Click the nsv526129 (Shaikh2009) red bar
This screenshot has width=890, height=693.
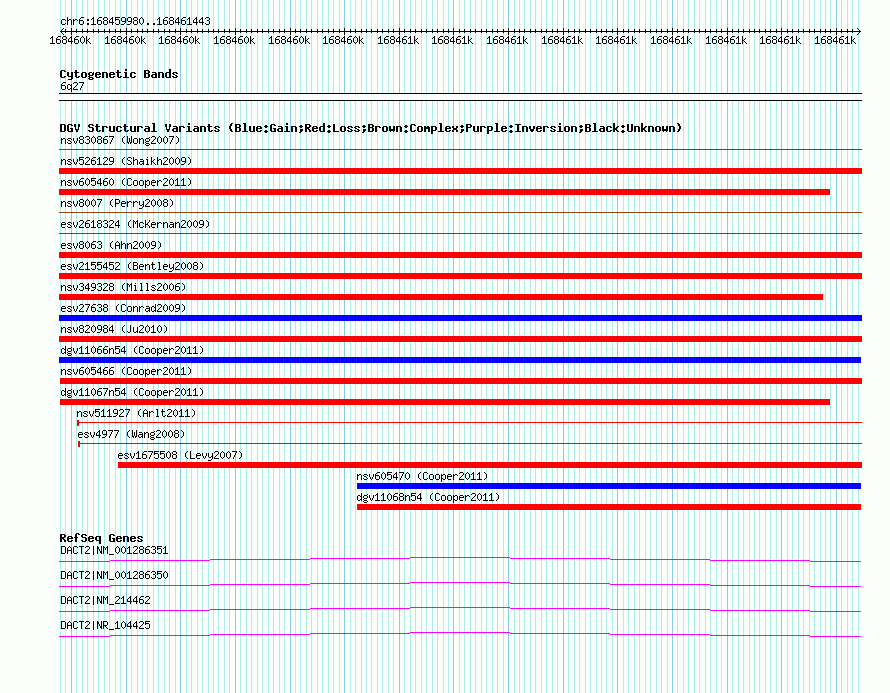[x=460, y=171]
